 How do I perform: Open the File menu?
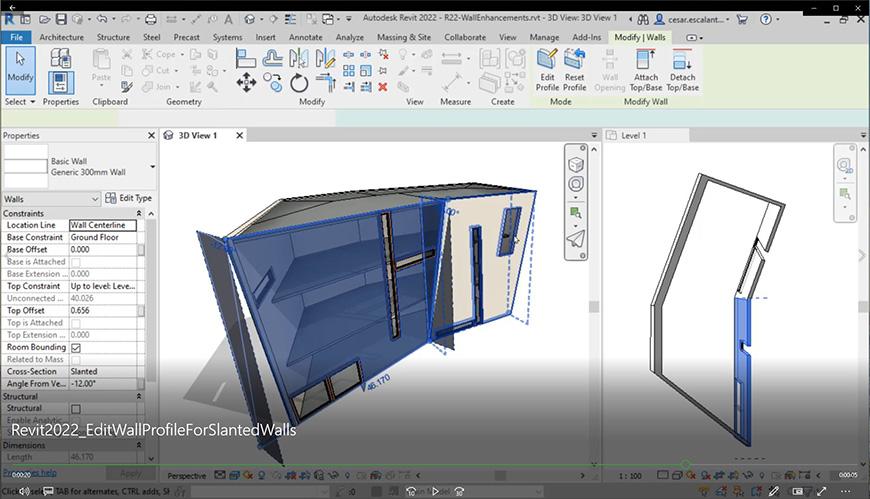point(17,37)
